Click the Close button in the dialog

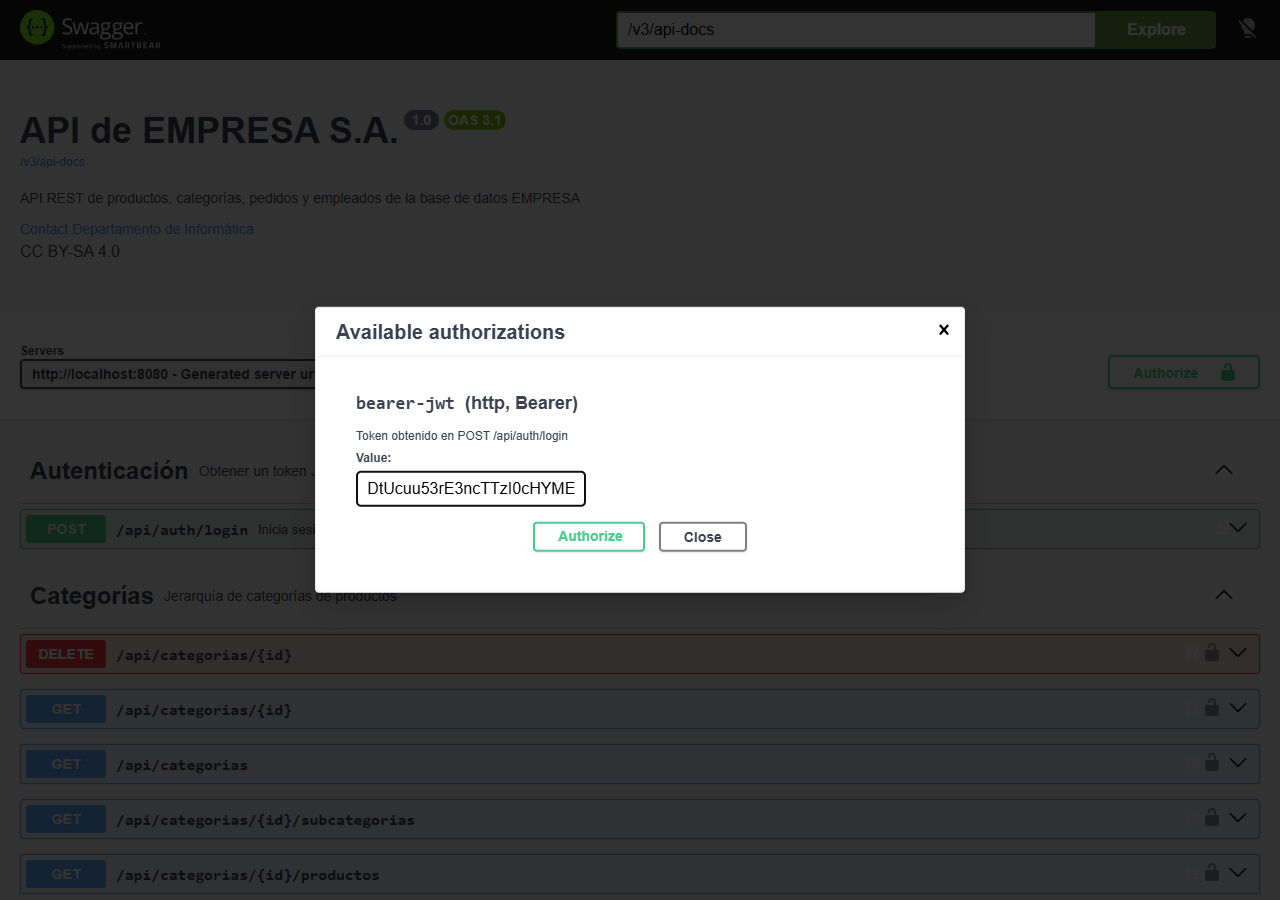(703, 537)
